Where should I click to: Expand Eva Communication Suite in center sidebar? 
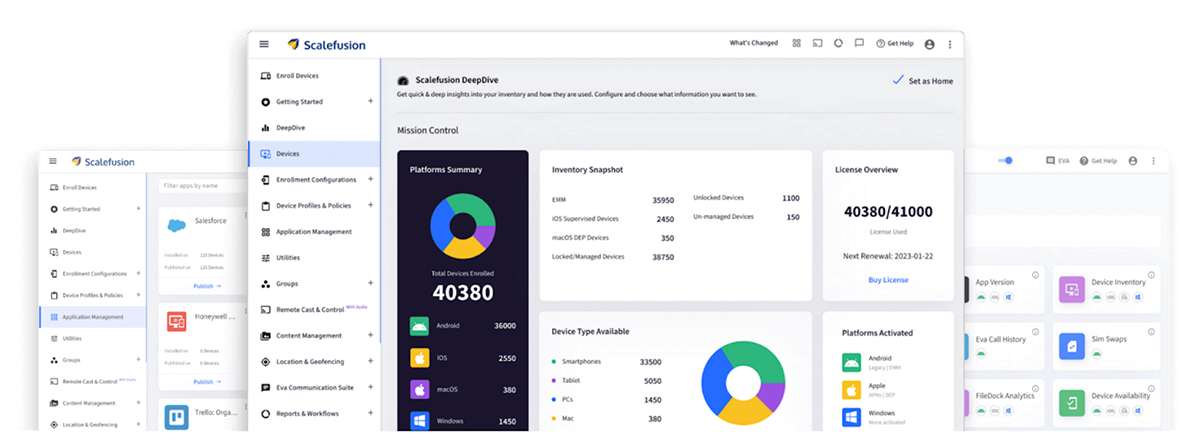pyautogui.click(x=370, y=387)
